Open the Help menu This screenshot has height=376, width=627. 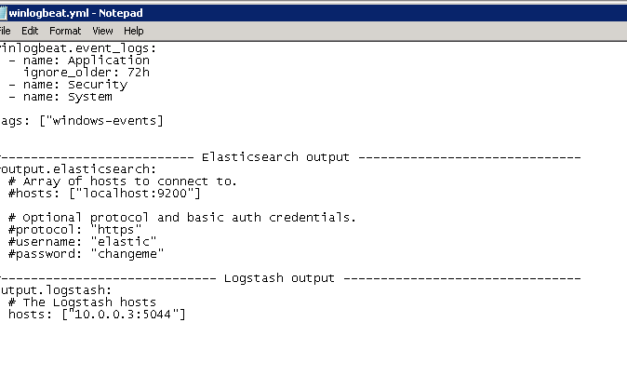(134, 31)
